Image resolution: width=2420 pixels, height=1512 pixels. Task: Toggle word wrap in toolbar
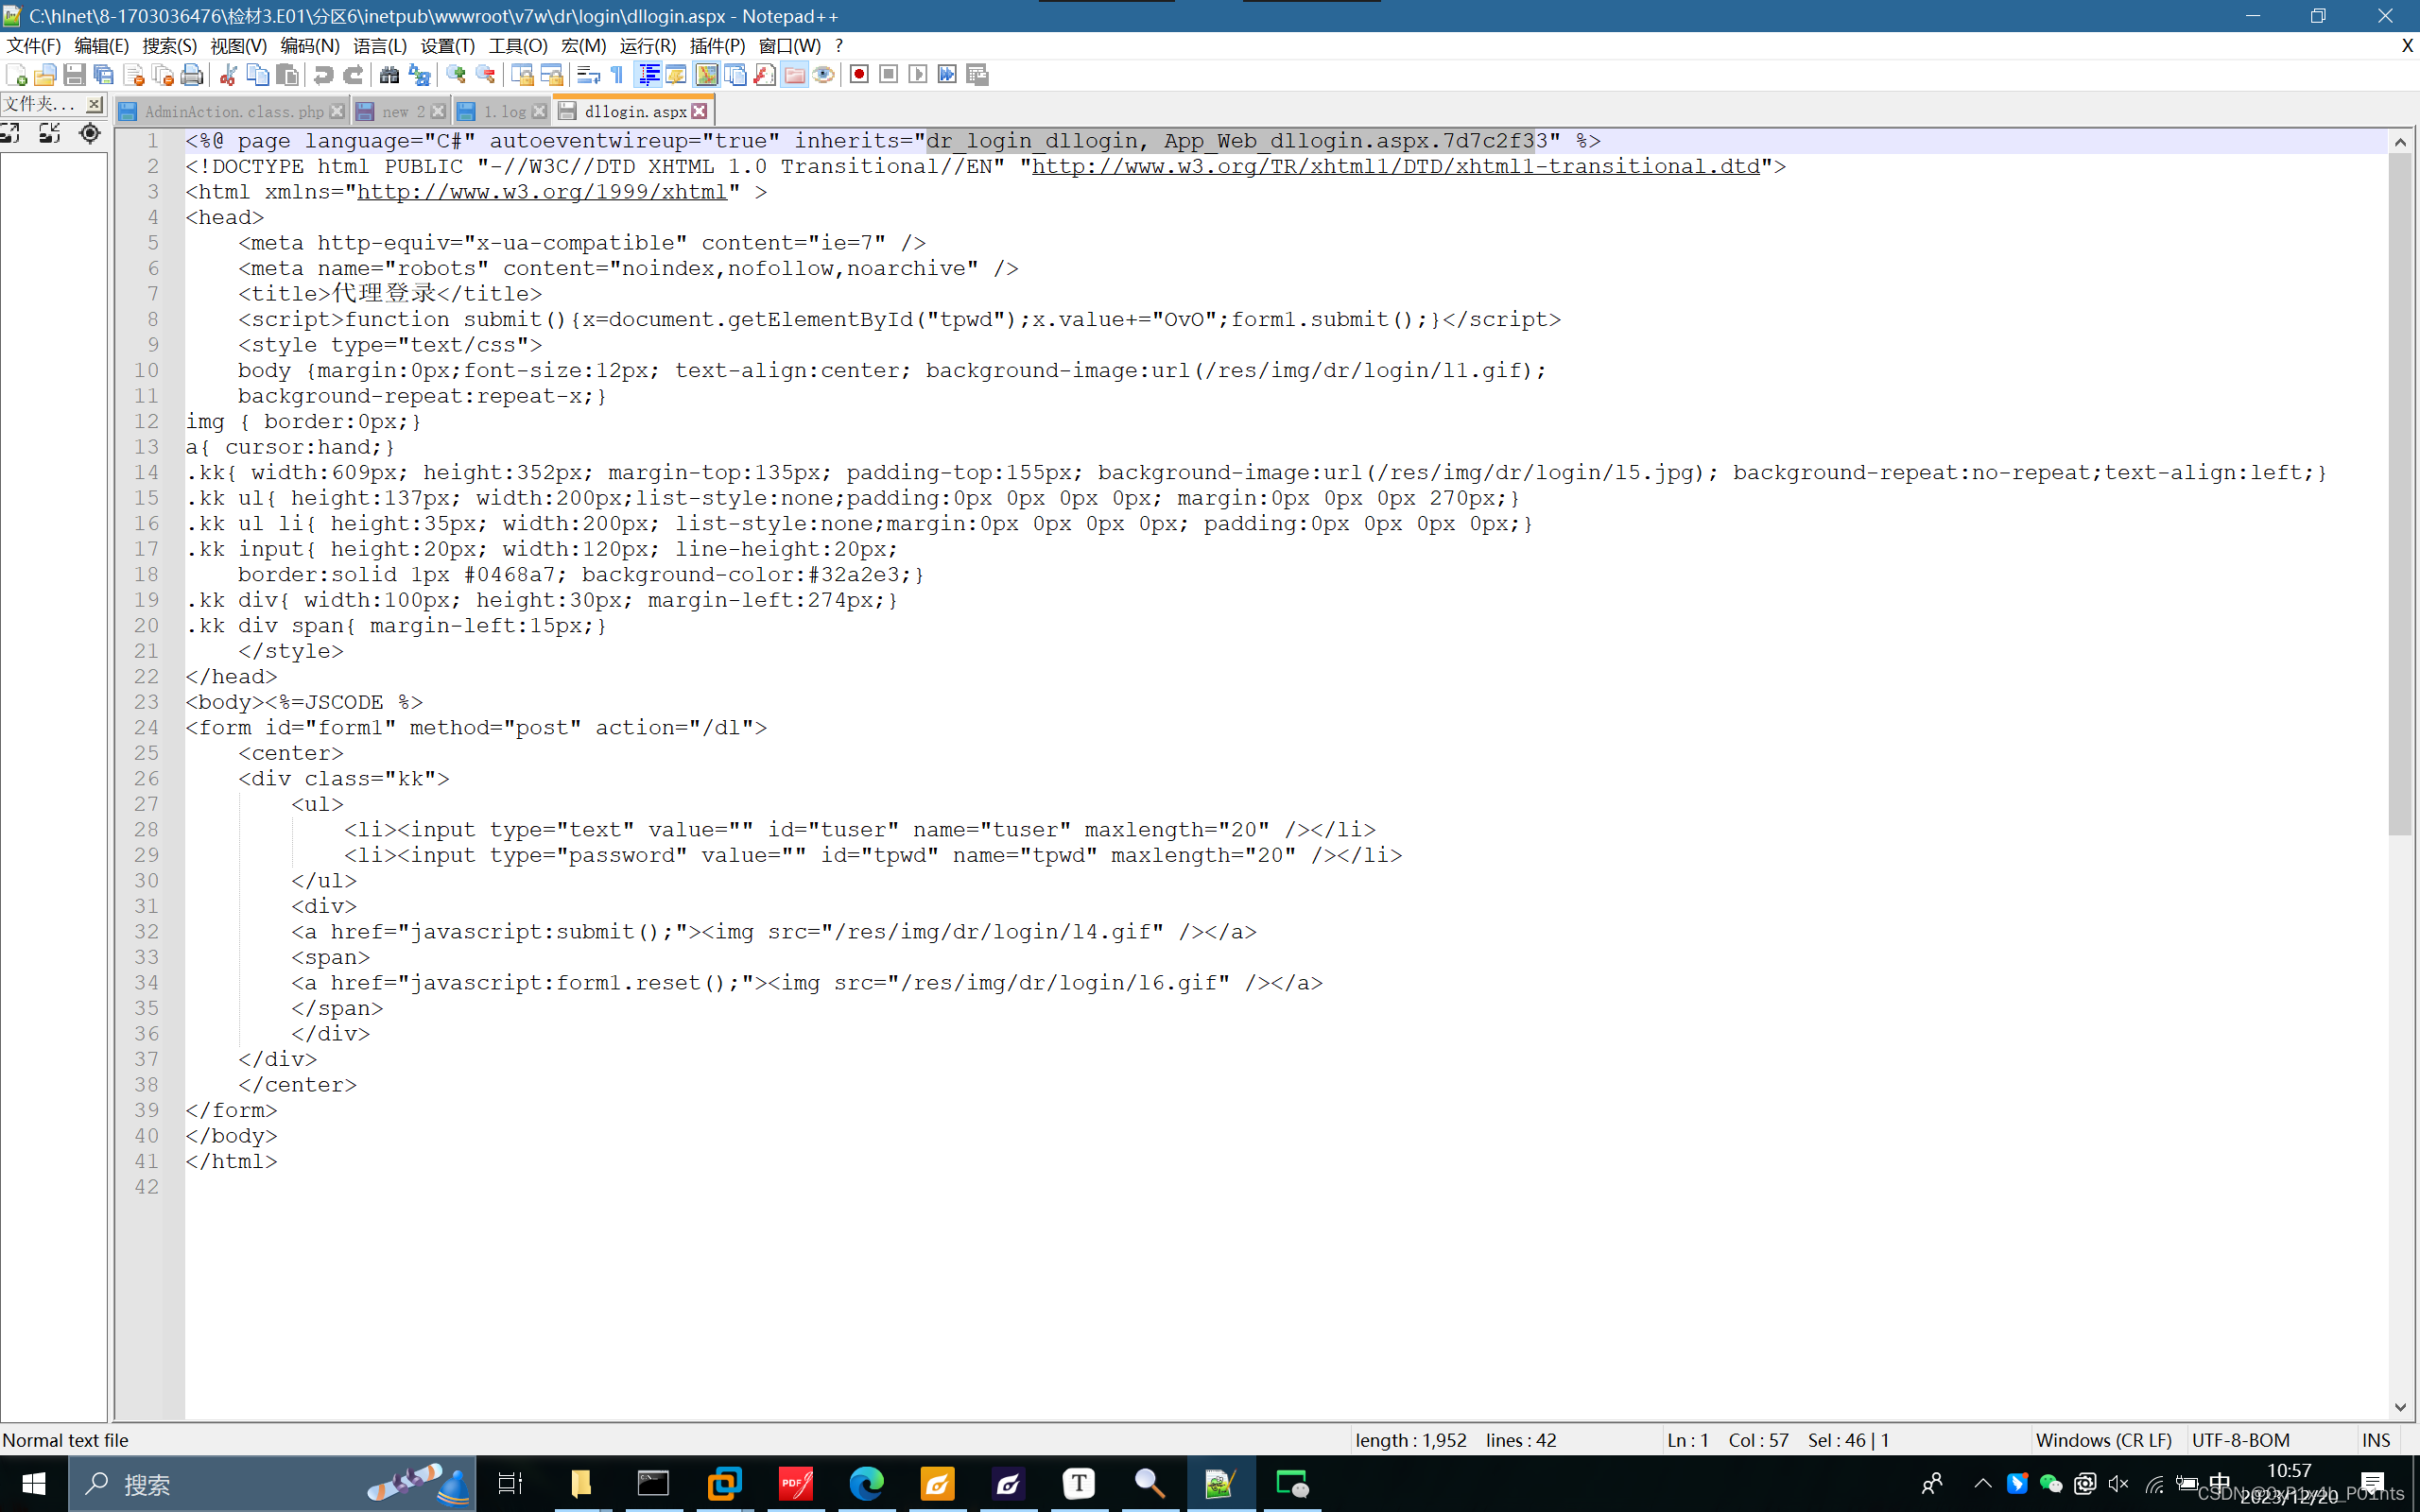588,75
